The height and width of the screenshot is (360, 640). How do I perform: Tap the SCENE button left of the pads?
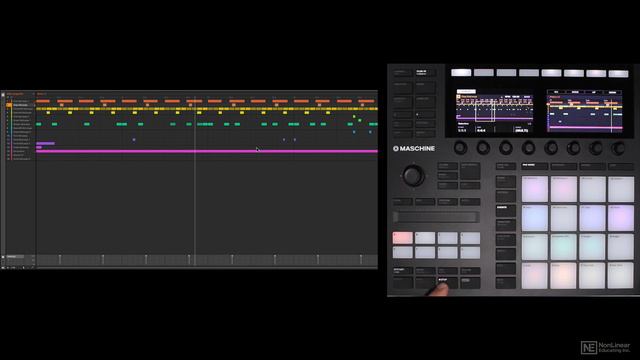tap(506, 182)
